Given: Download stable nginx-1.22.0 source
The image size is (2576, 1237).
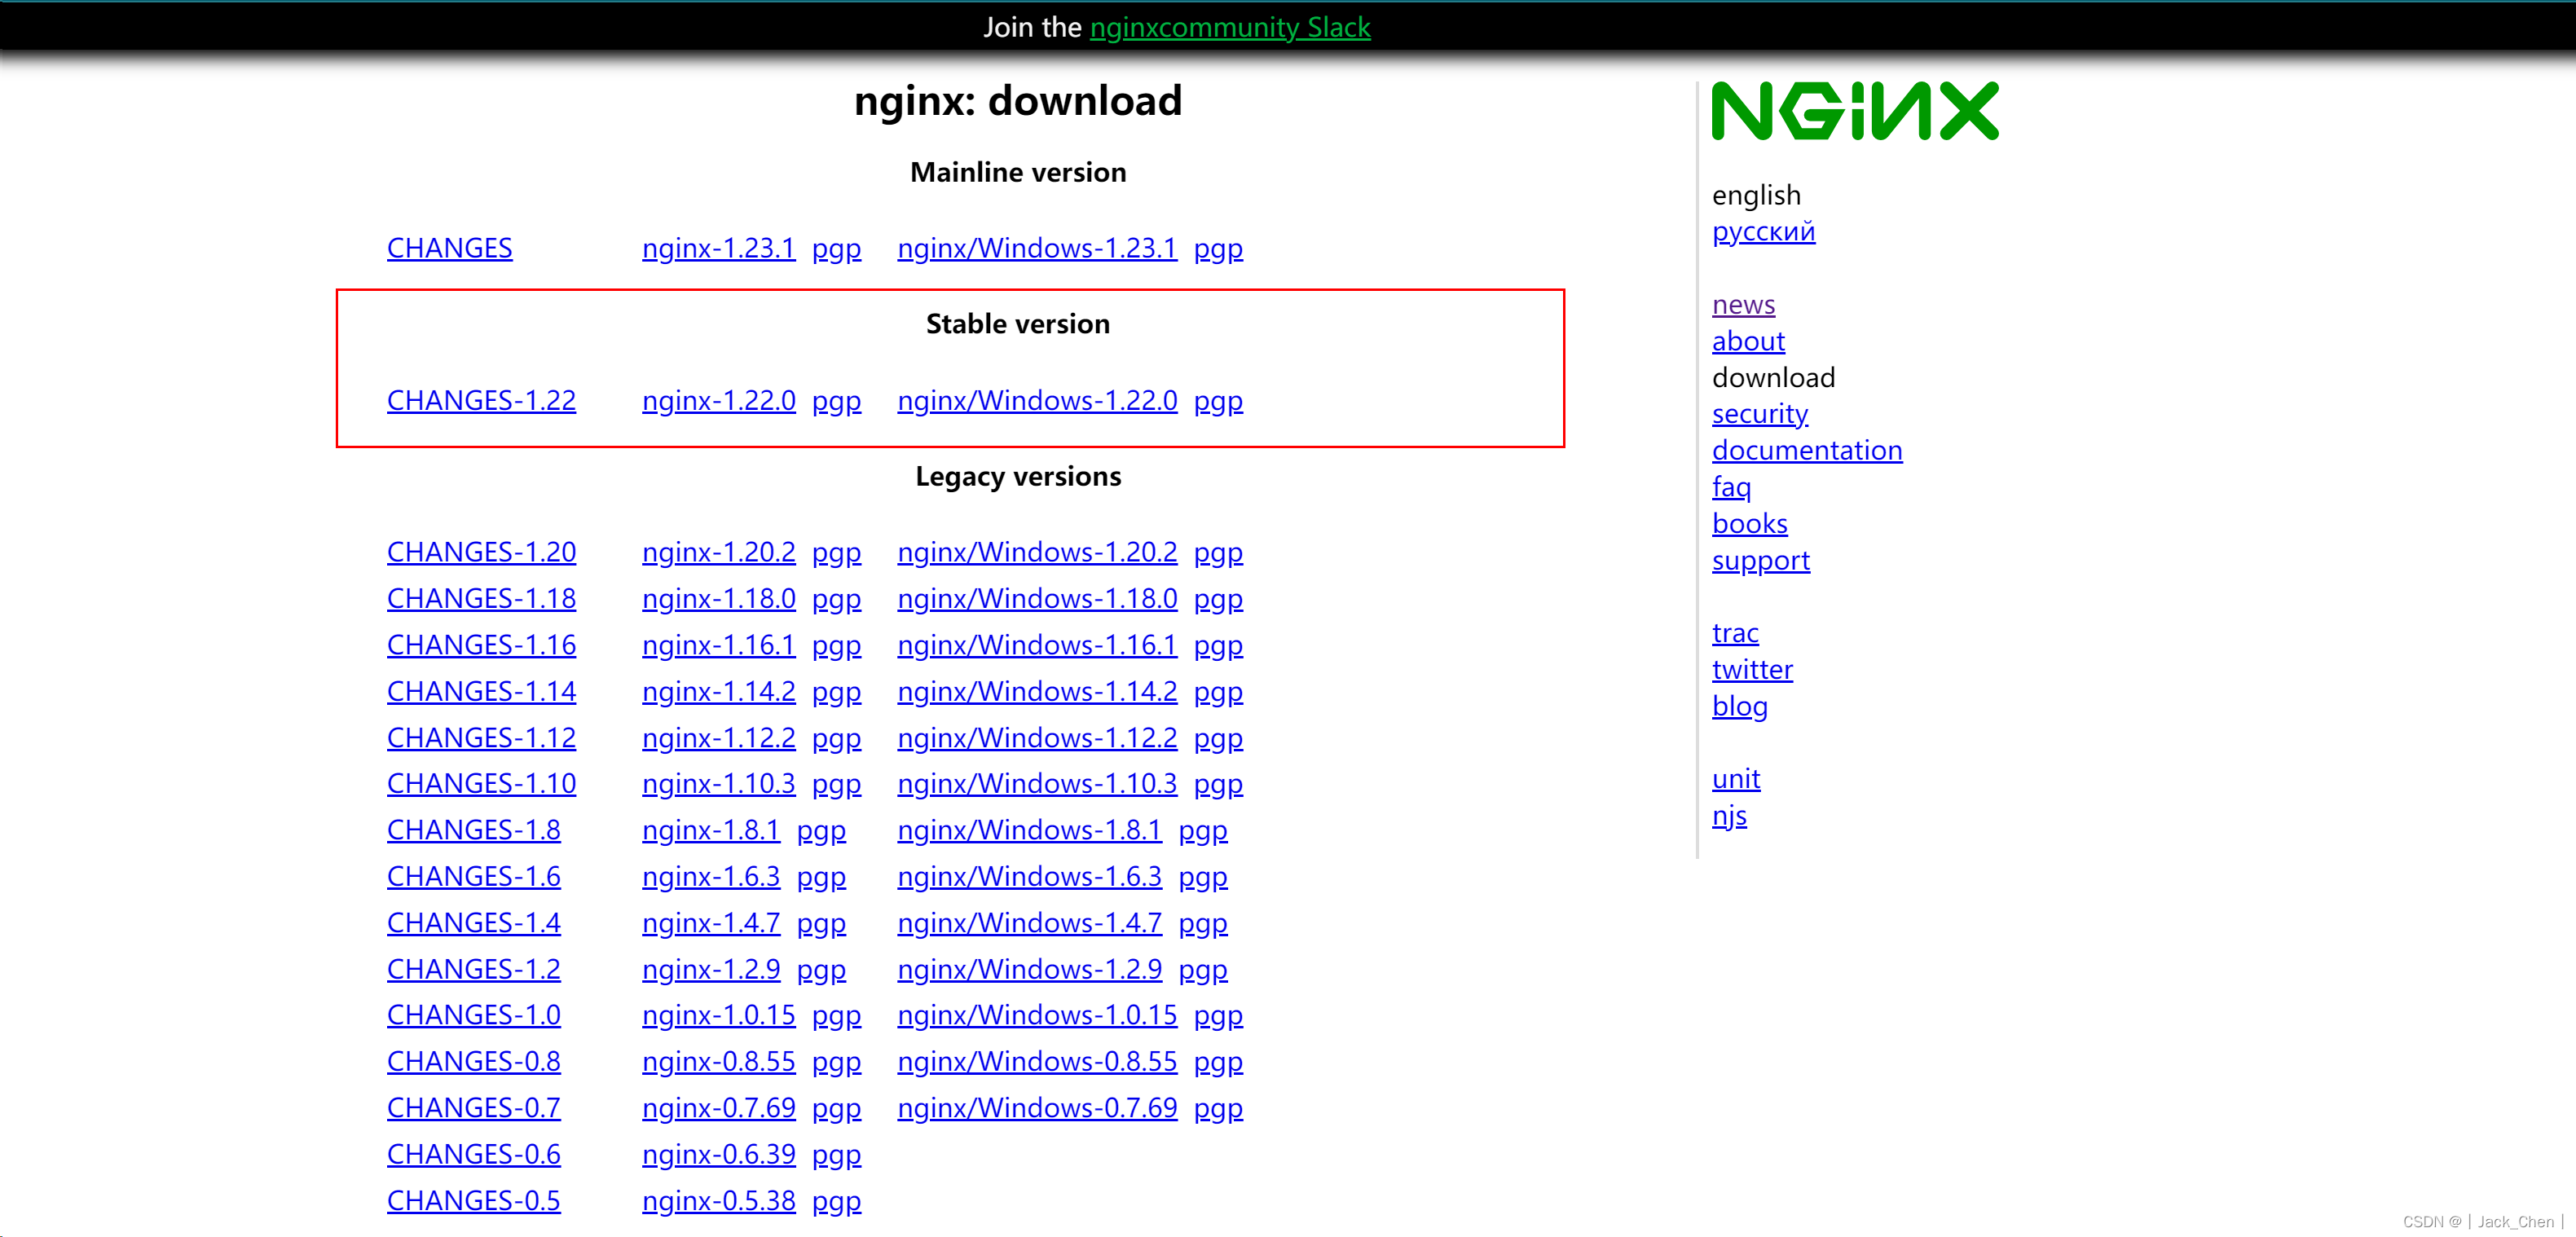Looking at the screenshot, I should pos(719,400).
